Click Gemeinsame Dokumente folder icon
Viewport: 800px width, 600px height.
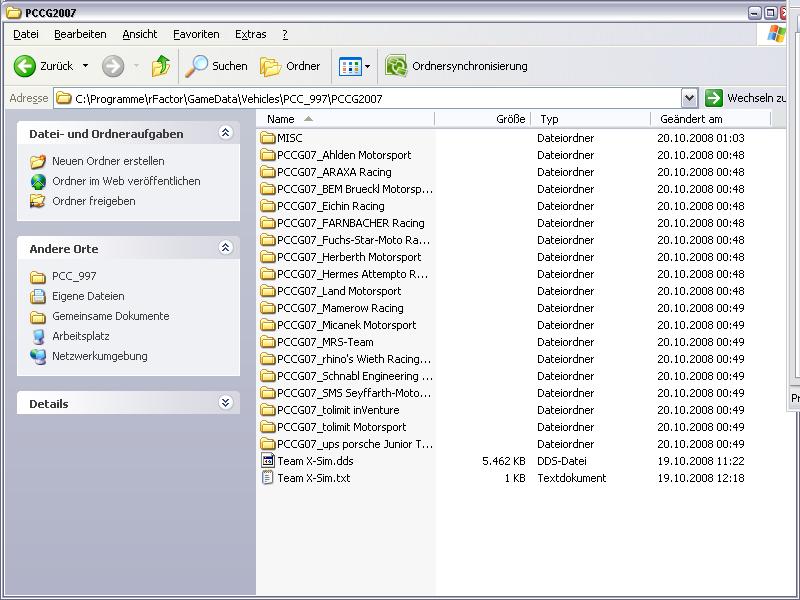(38, 316)
